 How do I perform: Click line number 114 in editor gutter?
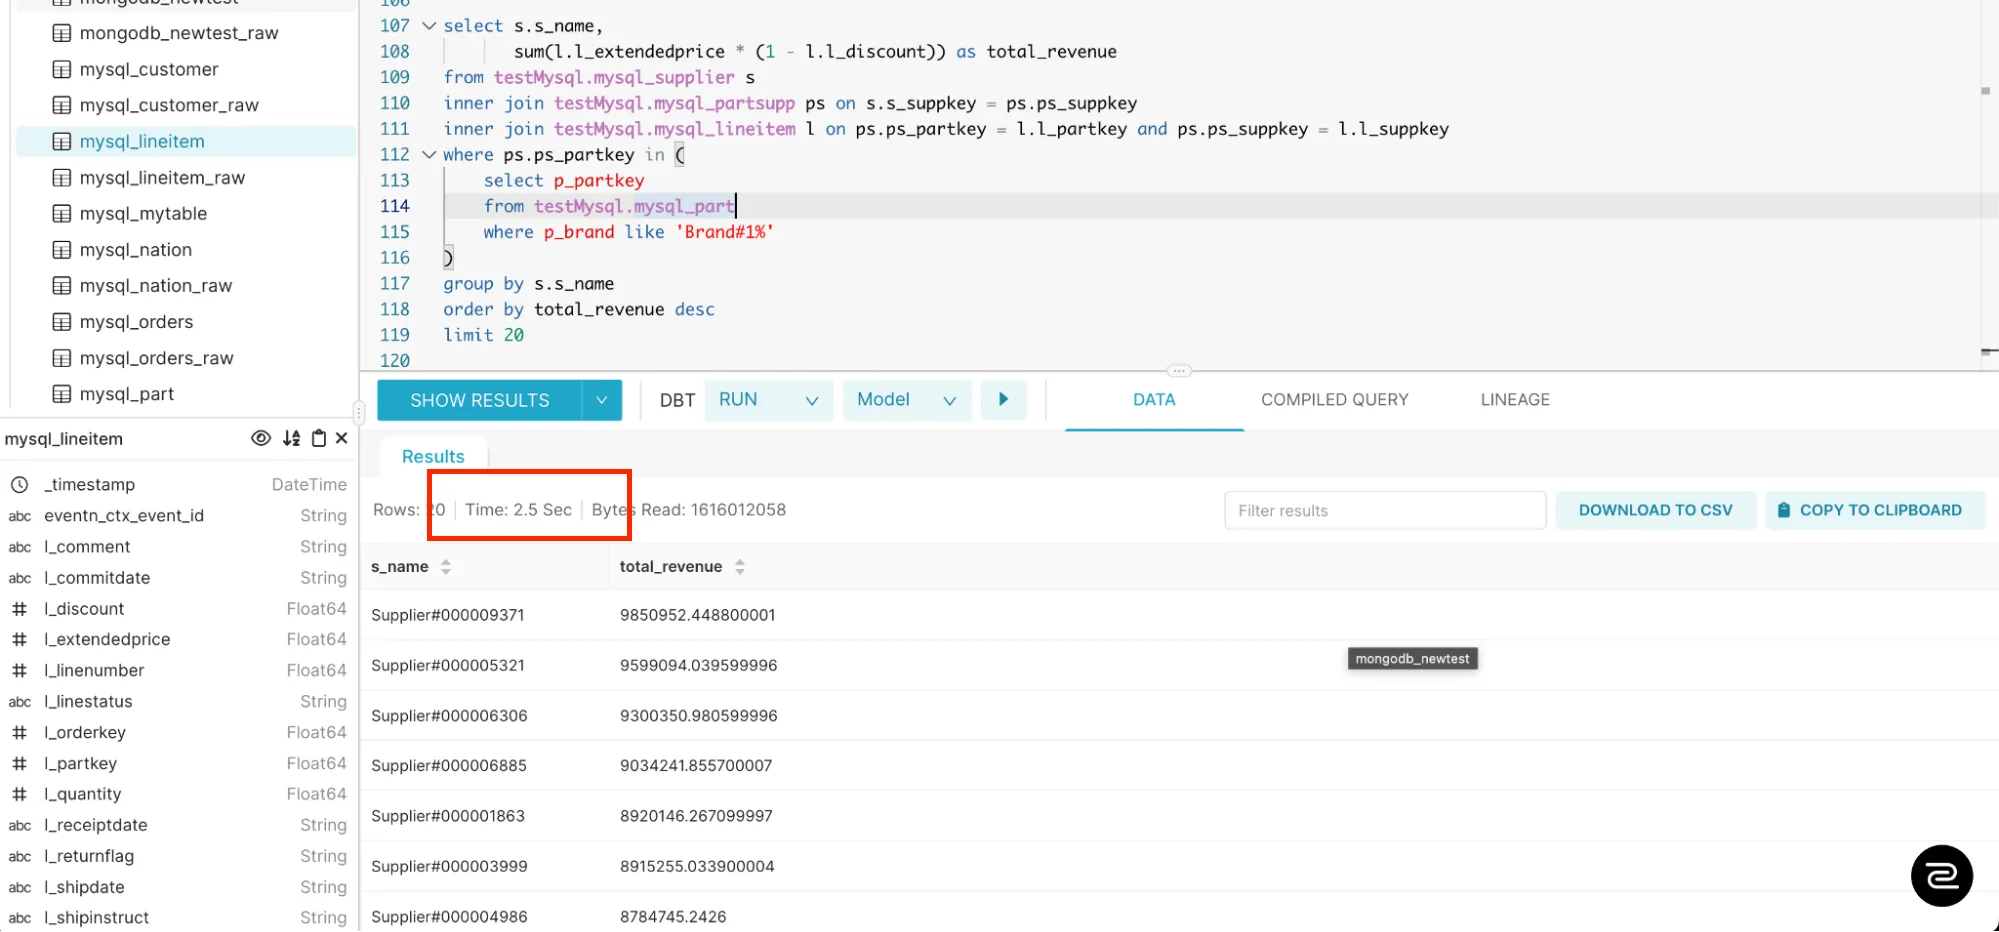(x=395, y=206)
